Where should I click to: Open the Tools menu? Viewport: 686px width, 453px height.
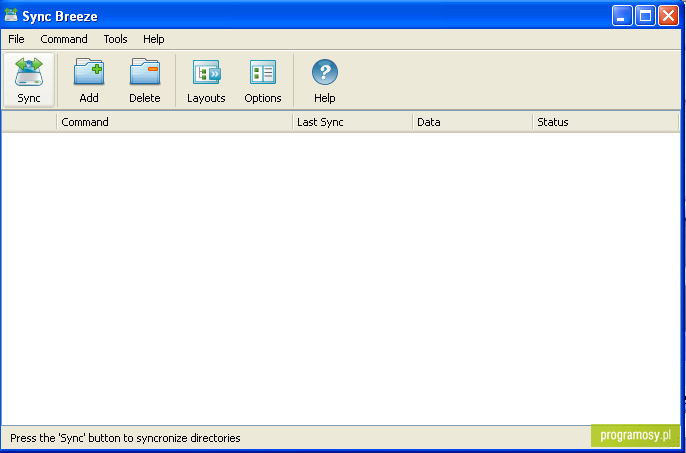click(x=116, y=39)
